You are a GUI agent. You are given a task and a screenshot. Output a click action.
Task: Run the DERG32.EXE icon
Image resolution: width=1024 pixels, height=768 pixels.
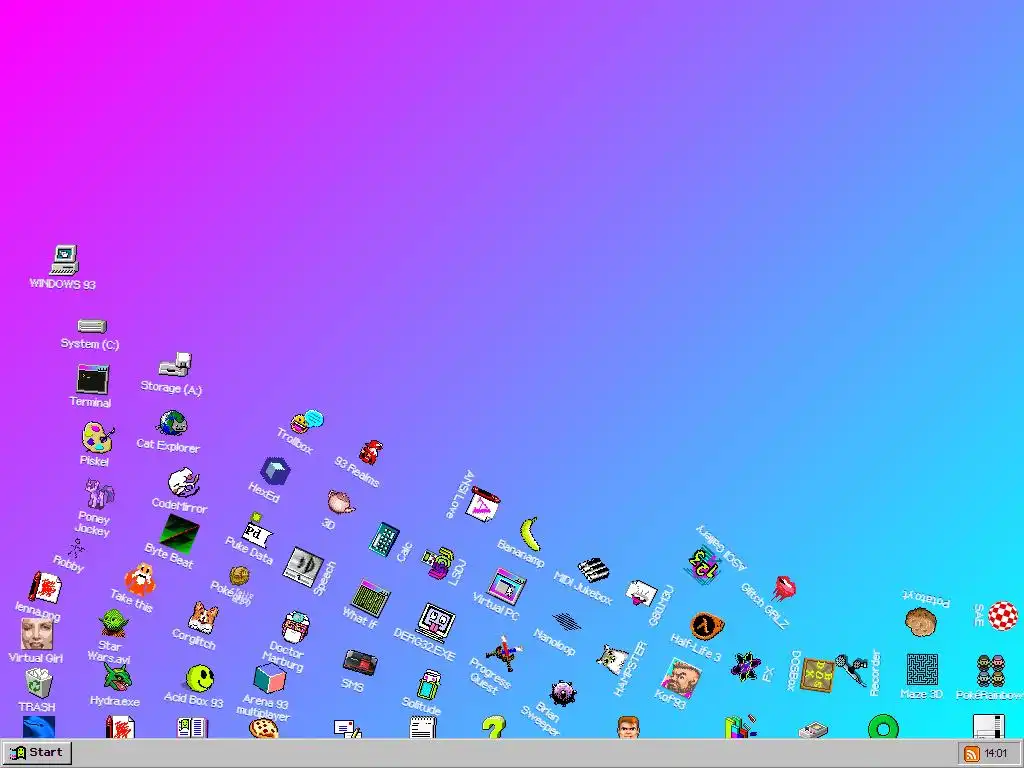[x=436, y=622]
